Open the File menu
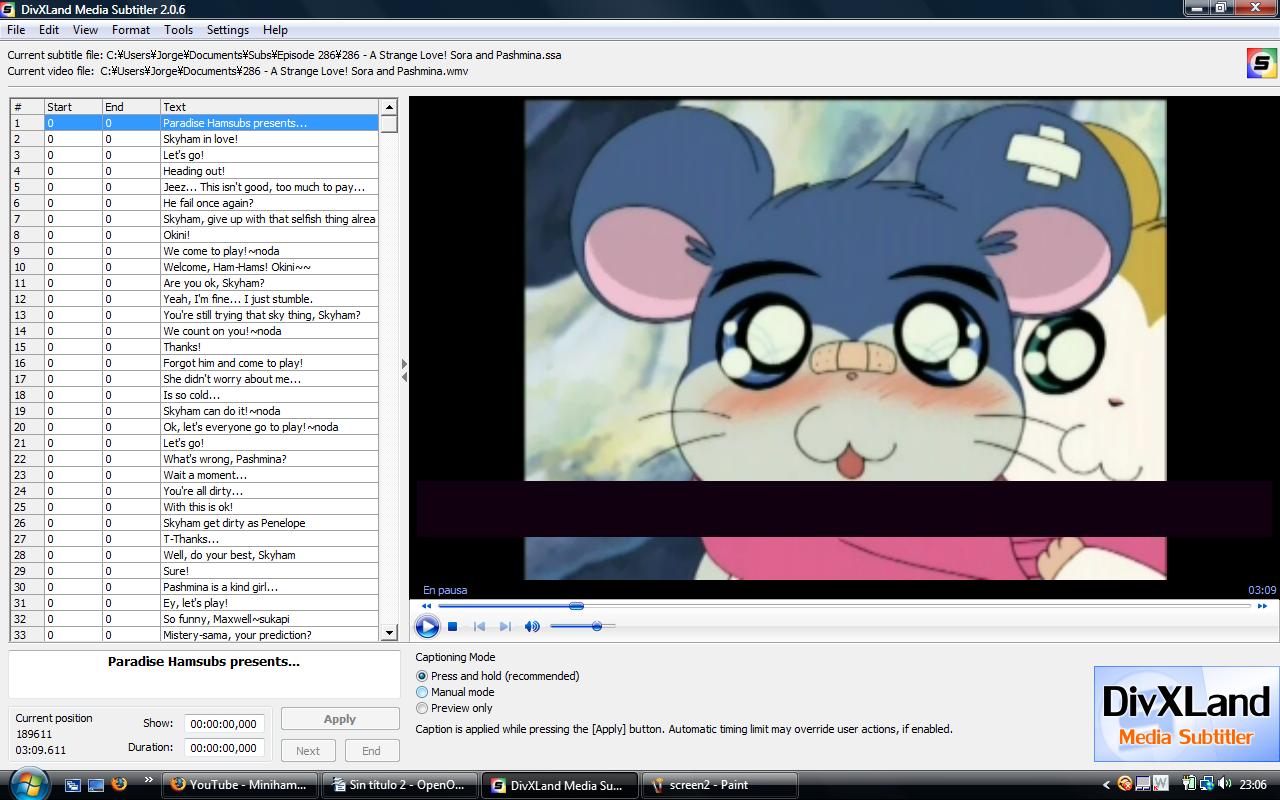 [x=16, y=30]
